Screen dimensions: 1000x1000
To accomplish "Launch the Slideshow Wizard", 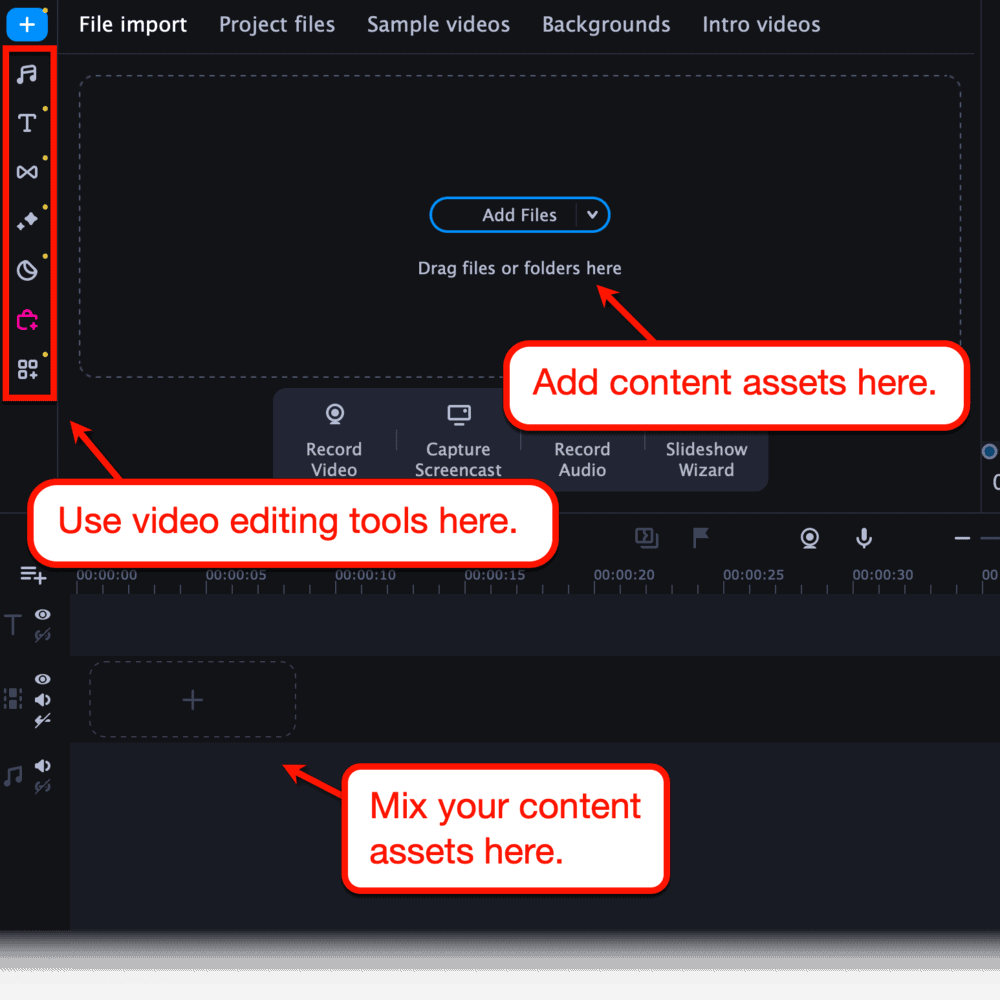I will point(706,459).
